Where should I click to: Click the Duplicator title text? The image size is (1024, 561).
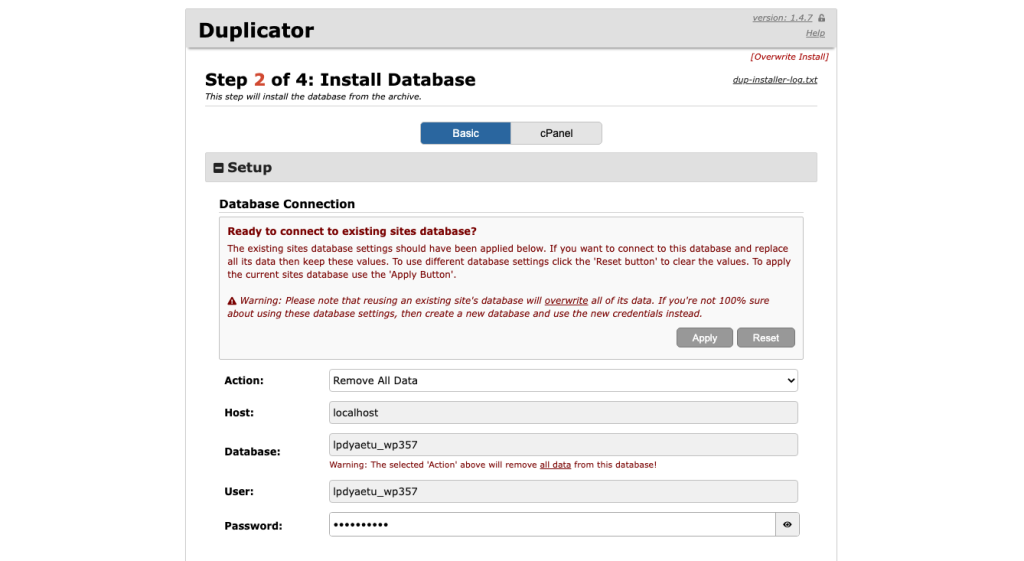pyautogui.click(x=256, y=30)
